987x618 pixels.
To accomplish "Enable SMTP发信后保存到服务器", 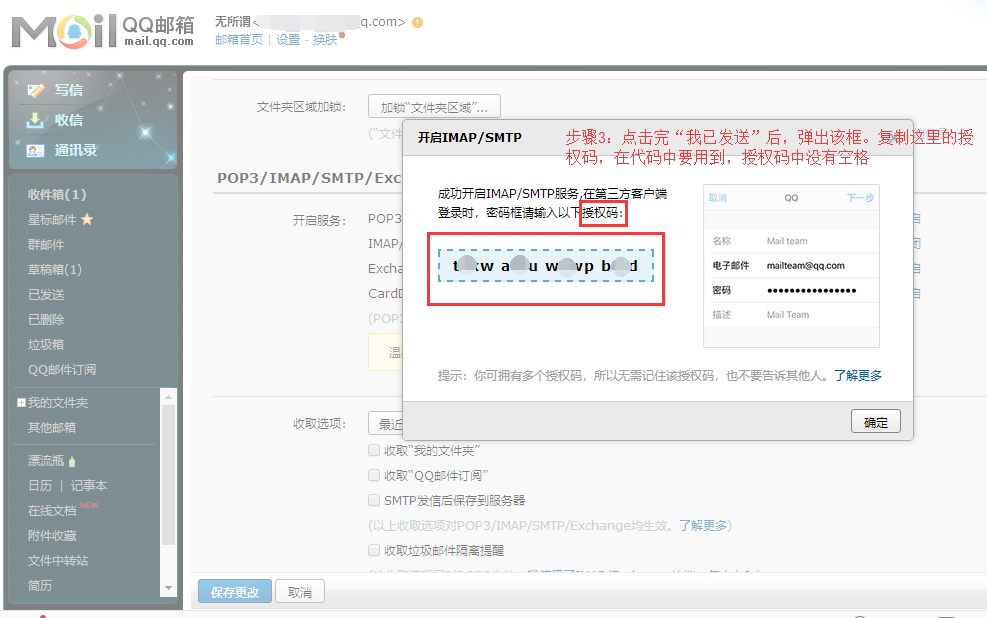I will (x=374, y=500).
